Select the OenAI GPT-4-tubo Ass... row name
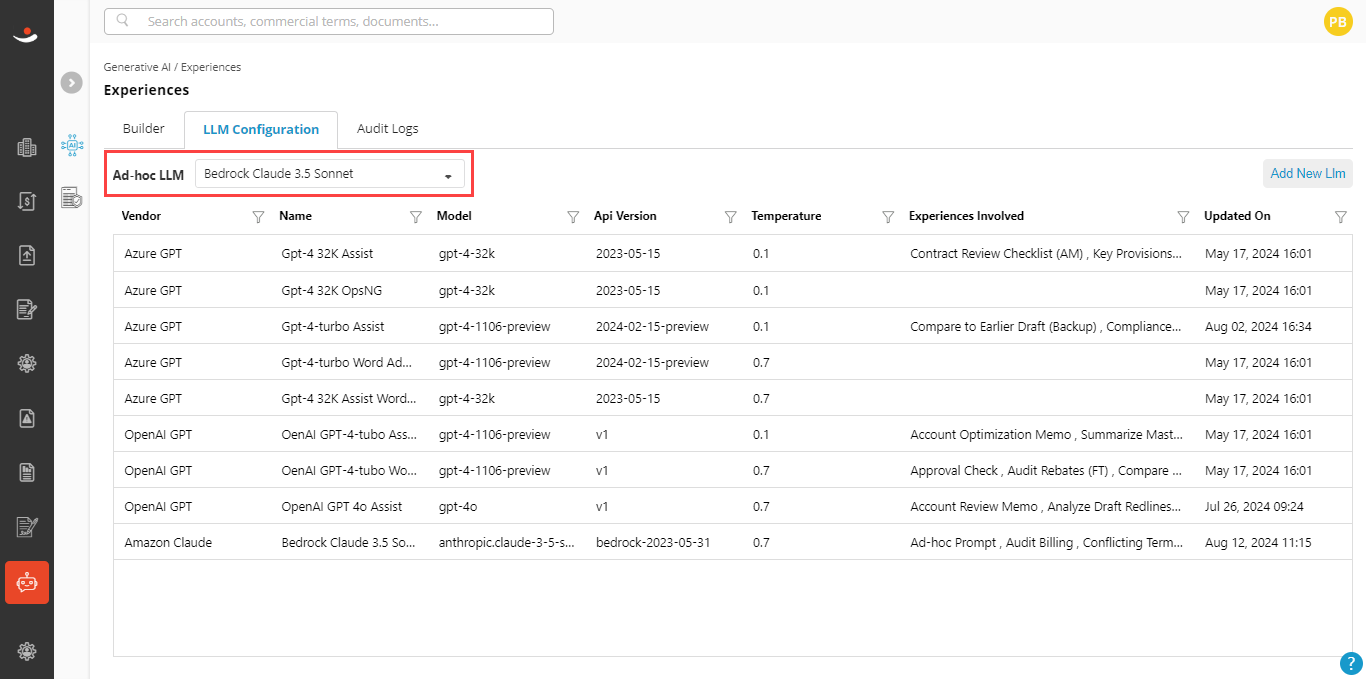1366x679 pixels. point(349,434)
